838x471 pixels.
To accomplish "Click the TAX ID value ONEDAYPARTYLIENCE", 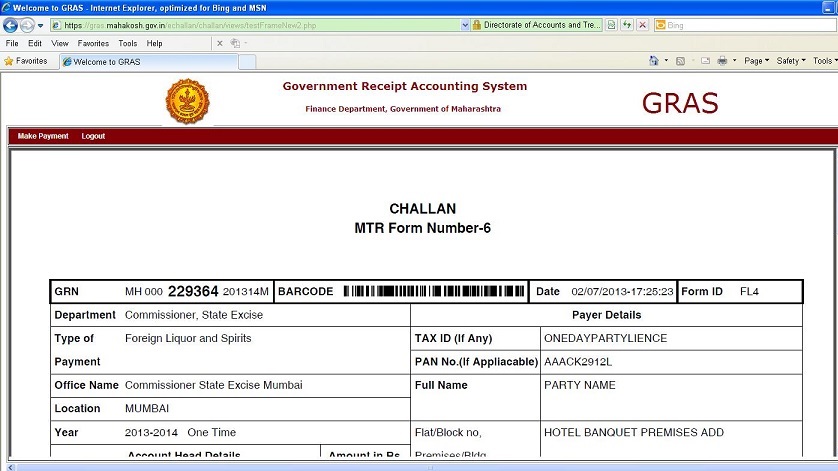I will tap(606, 338).
